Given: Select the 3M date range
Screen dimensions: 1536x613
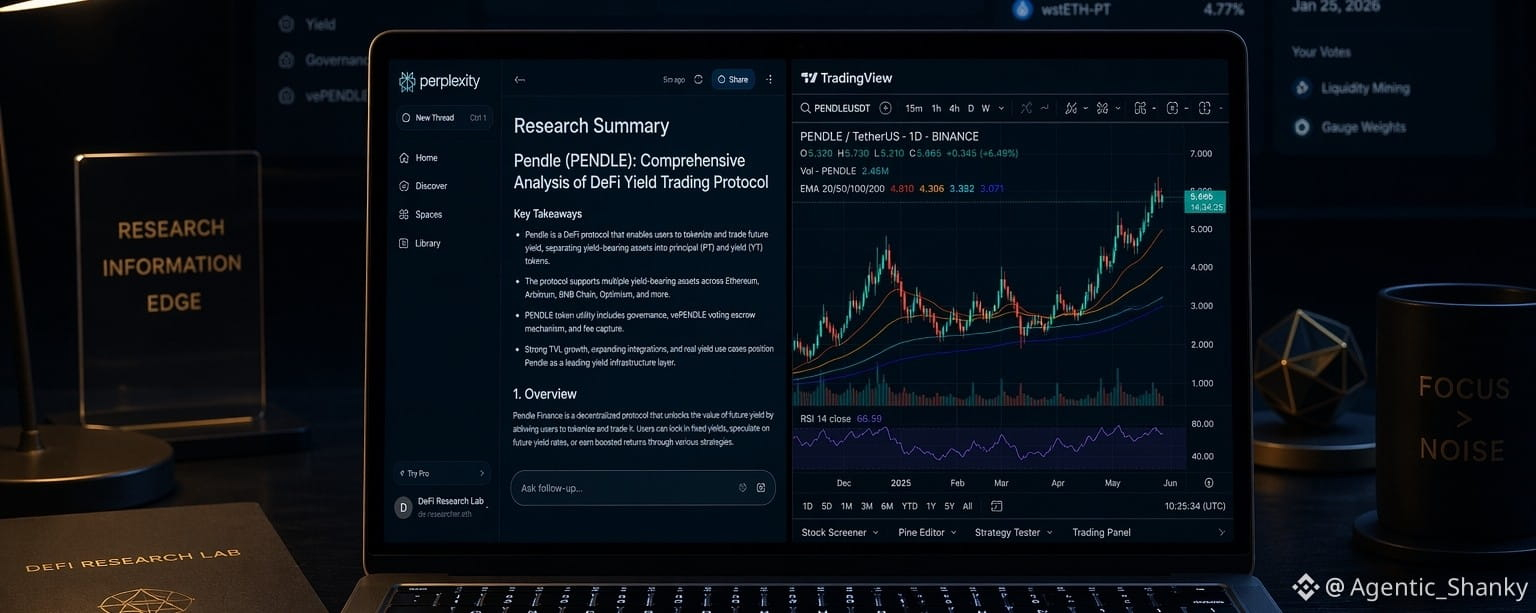Looking at the screenshot, I should [x=867, y=506].
